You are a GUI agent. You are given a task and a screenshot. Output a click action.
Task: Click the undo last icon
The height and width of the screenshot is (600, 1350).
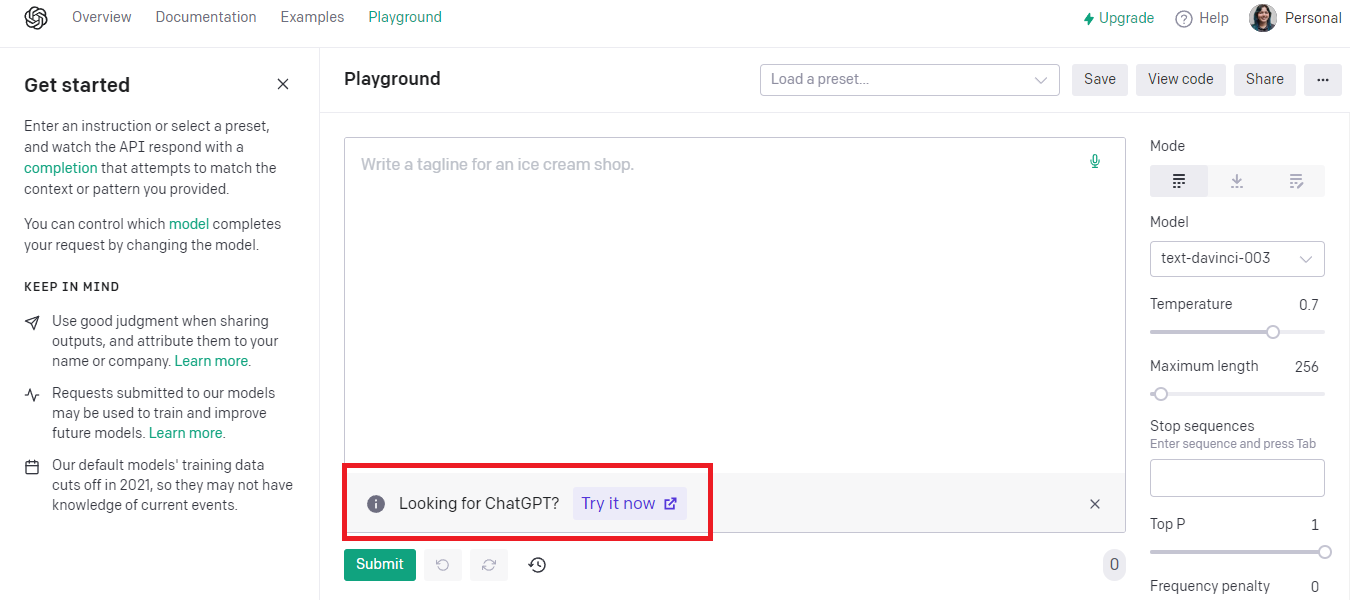click(442, 565)
